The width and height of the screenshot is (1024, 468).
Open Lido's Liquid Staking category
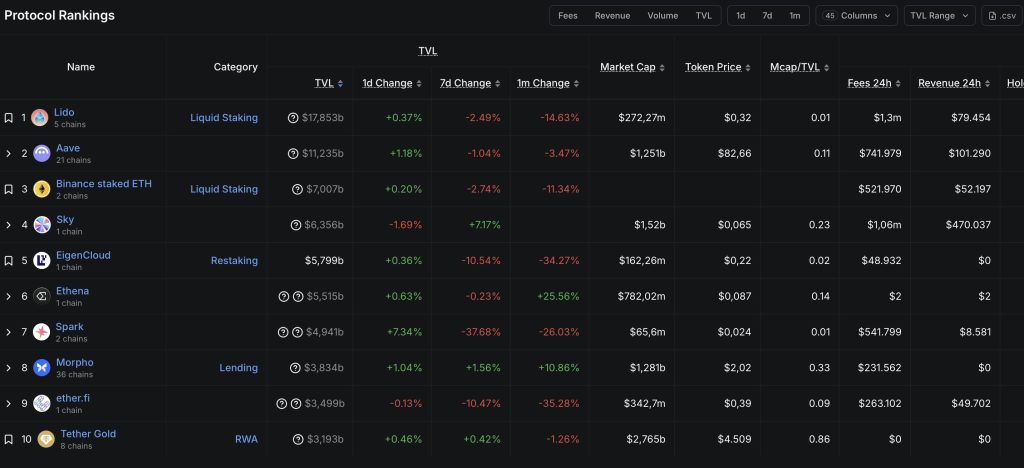(x=224, y=118)
